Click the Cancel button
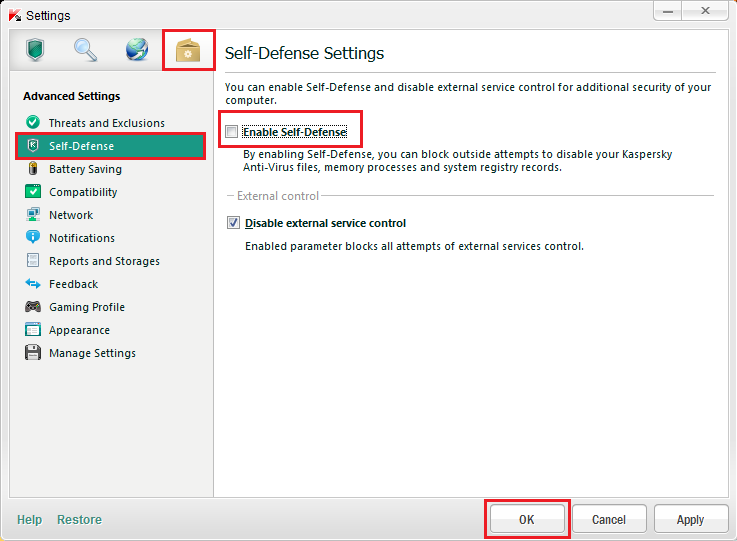 [x=609, y=519]
